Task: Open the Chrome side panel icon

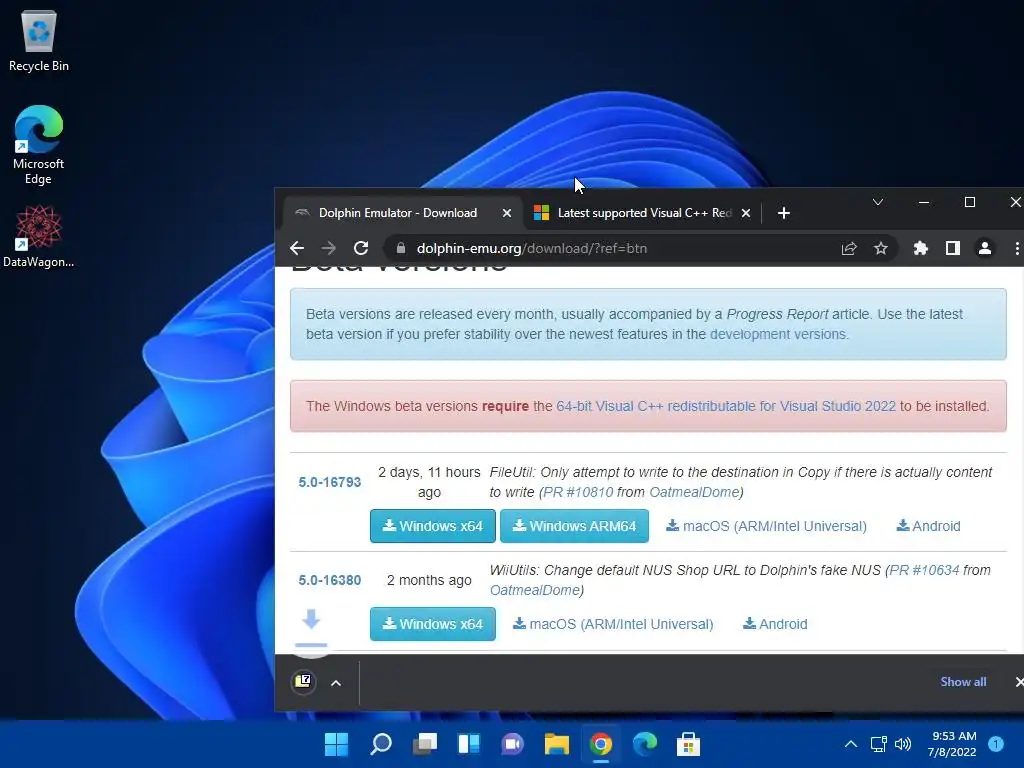Action: point(952,248)
